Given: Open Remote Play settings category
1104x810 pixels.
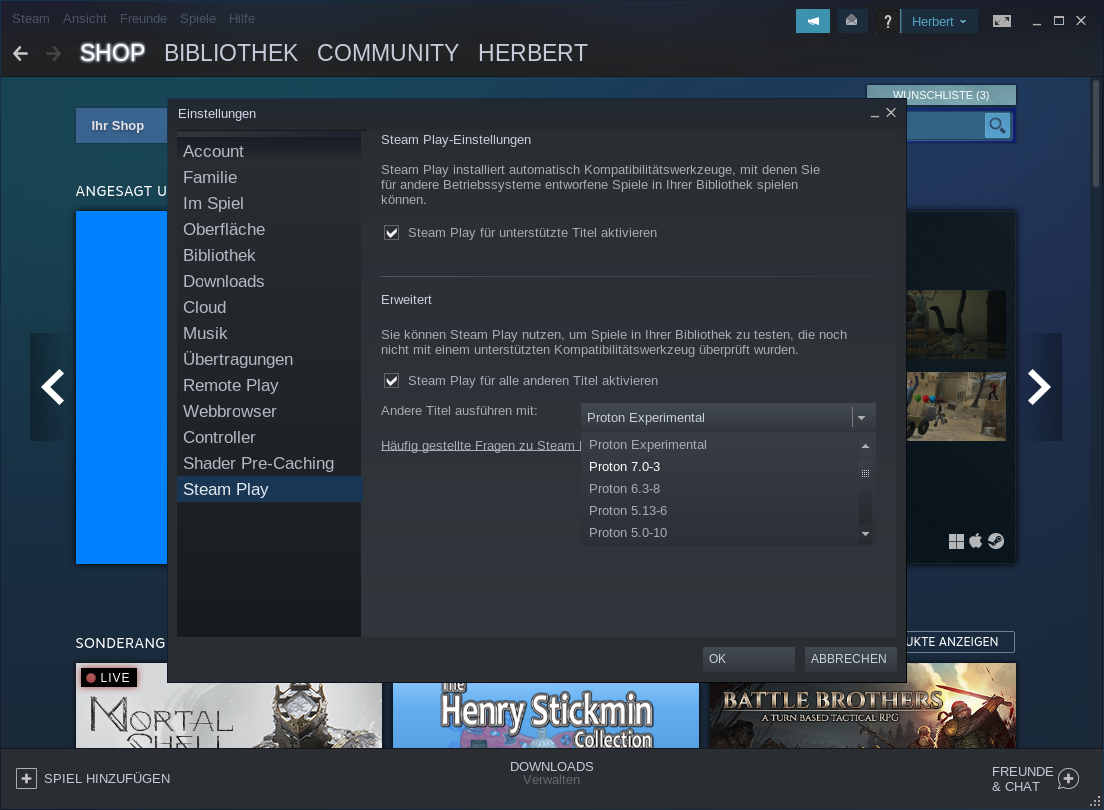Looking at the screenshot, I should [x=269, y=386].
